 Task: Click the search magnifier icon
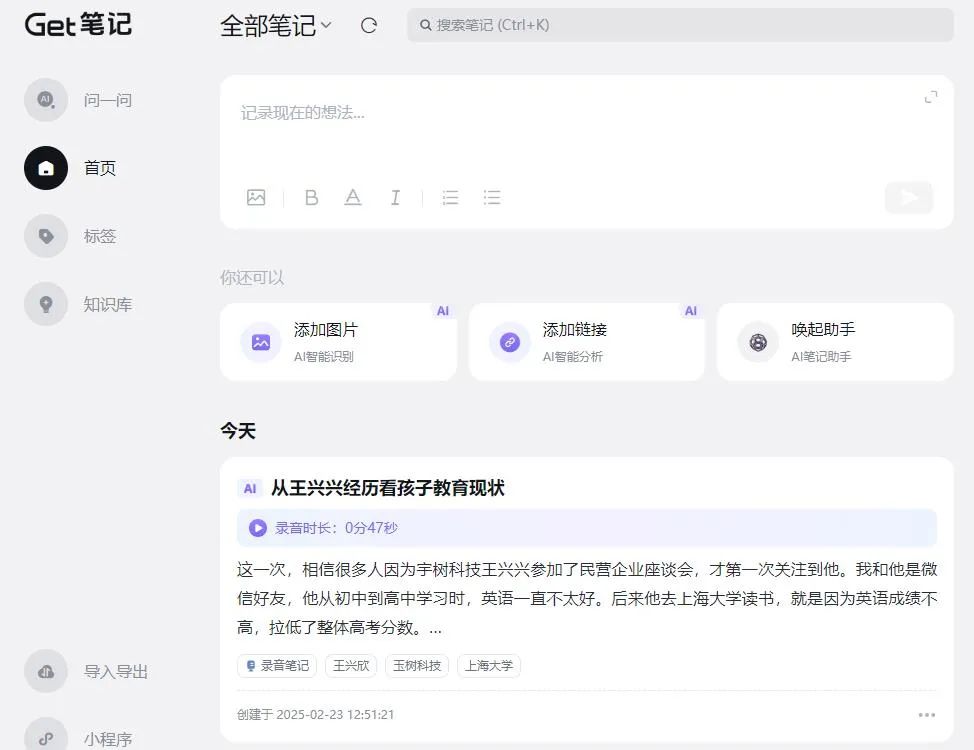[426, 25]
